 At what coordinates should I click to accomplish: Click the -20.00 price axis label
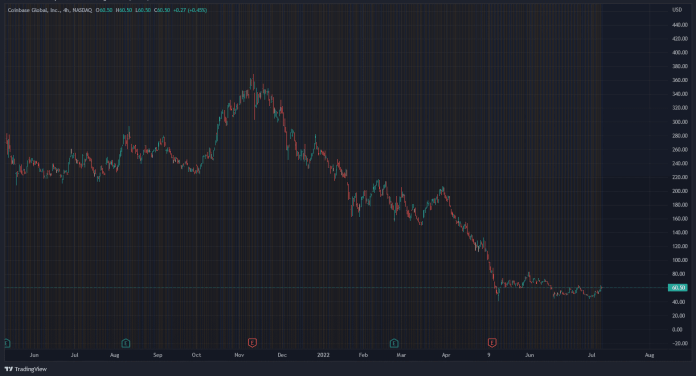pyautogui.click(x=680, y=343)
